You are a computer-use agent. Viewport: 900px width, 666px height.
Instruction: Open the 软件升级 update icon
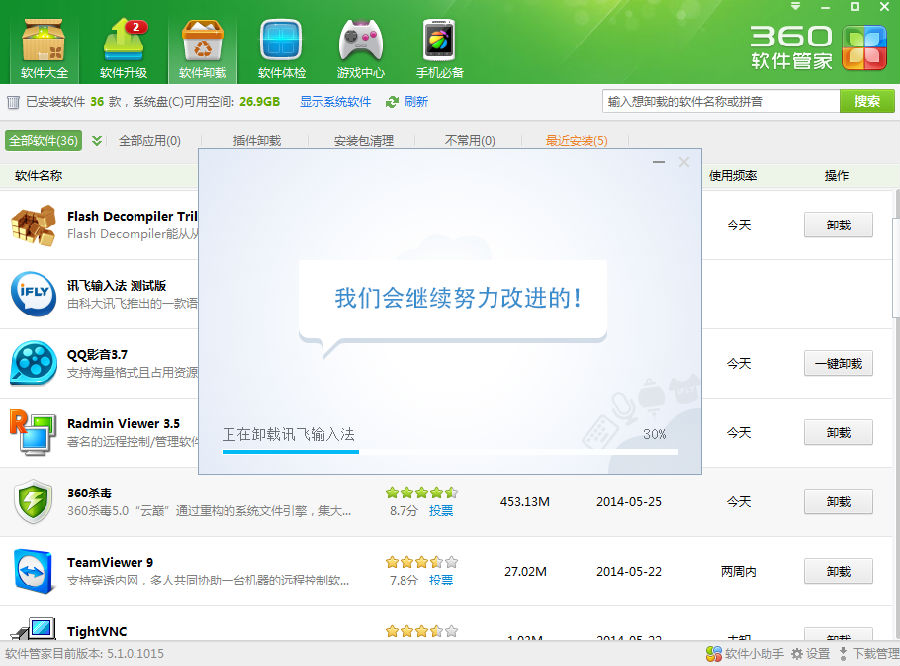[x=123, y=49]
